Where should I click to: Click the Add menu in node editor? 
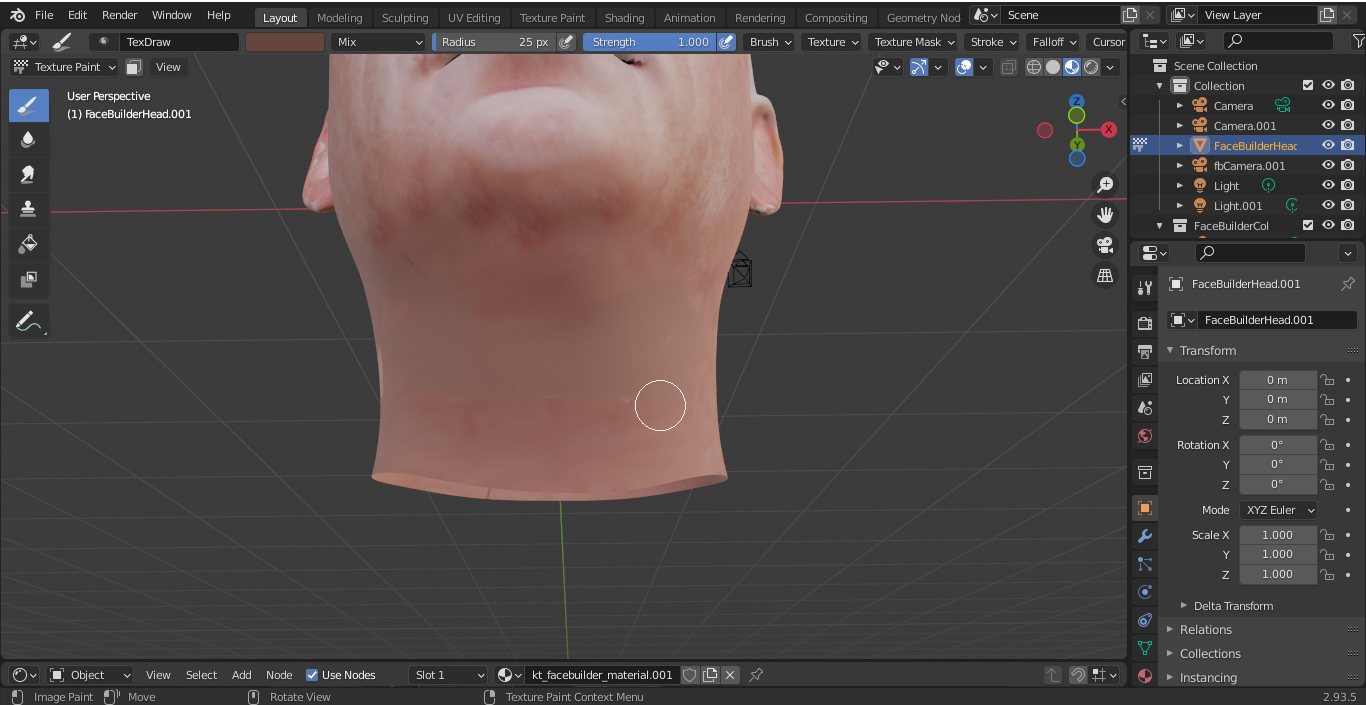(x=242, y=675)
